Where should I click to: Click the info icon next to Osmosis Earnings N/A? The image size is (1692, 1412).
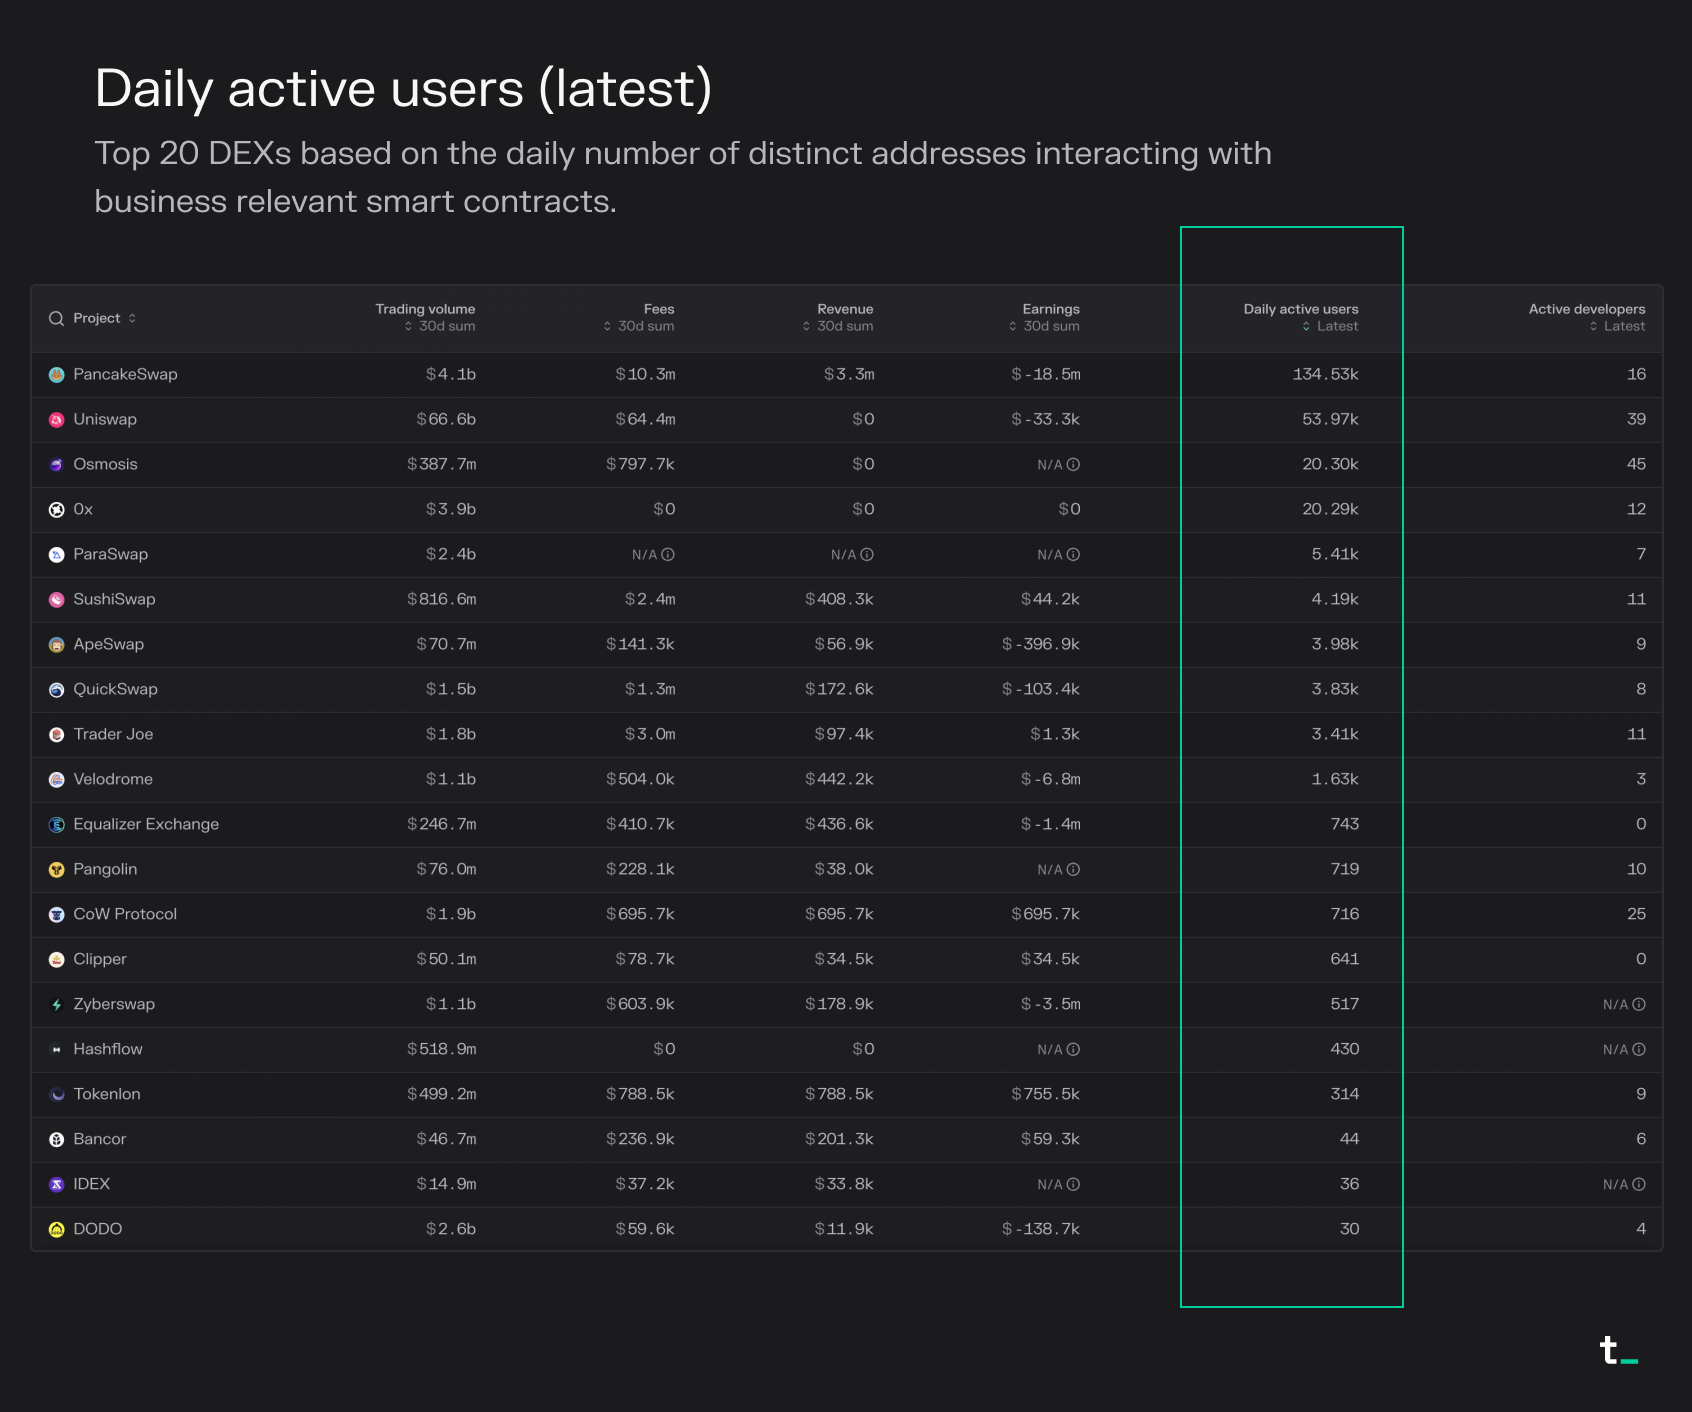[1073, 465]
